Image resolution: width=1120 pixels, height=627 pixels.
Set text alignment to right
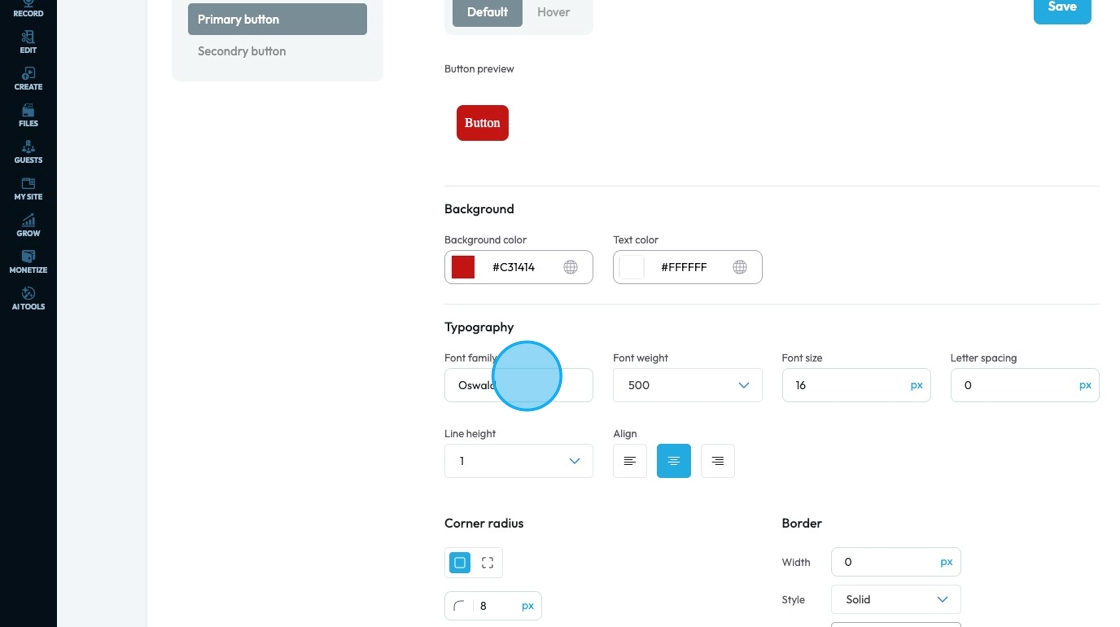click(x=717, y=461)
